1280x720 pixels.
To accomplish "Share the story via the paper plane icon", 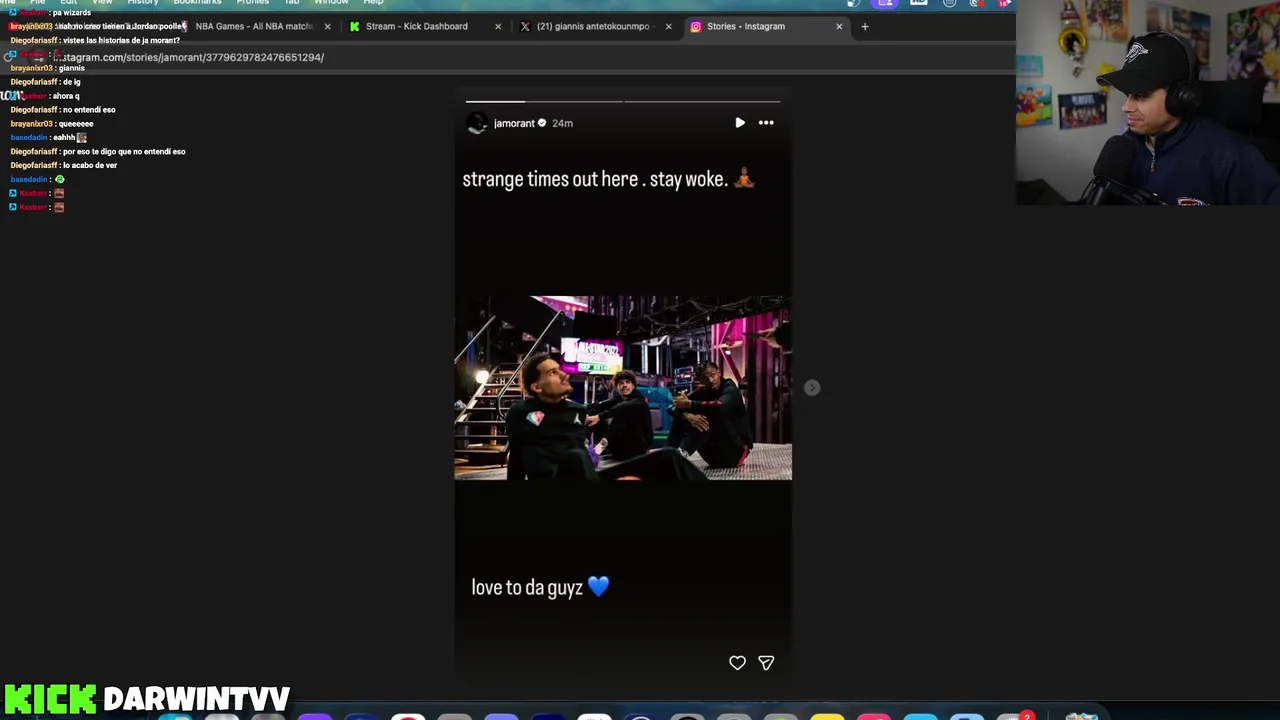I will tap(766, 663).
